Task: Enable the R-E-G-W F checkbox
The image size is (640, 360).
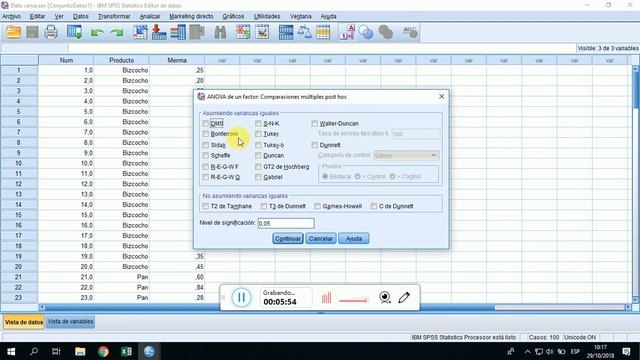Action: 205,167
